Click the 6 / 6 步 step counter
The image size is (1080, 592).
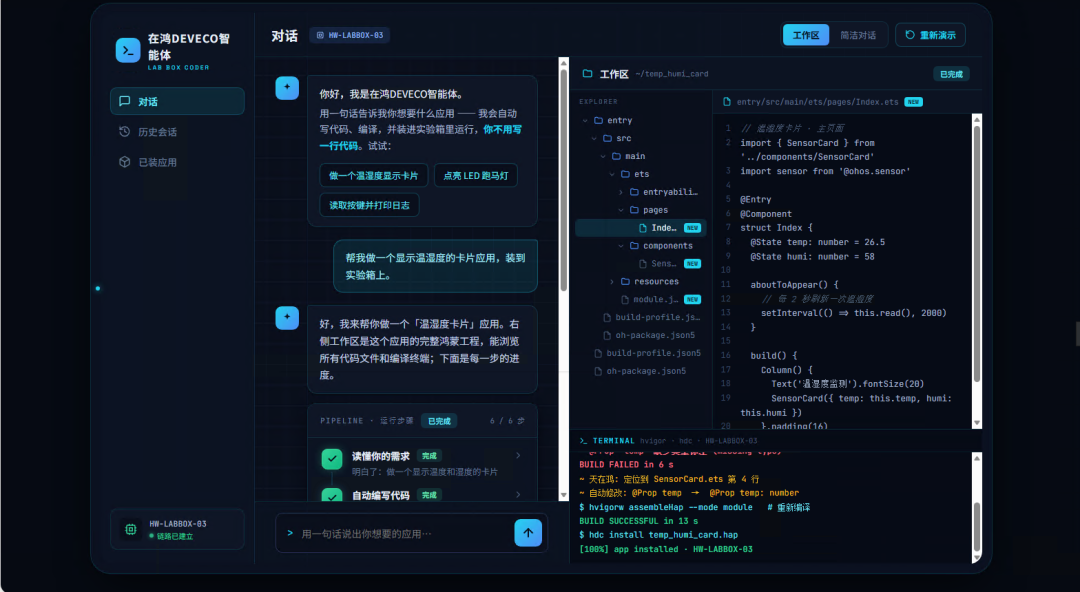pos(507,421)
